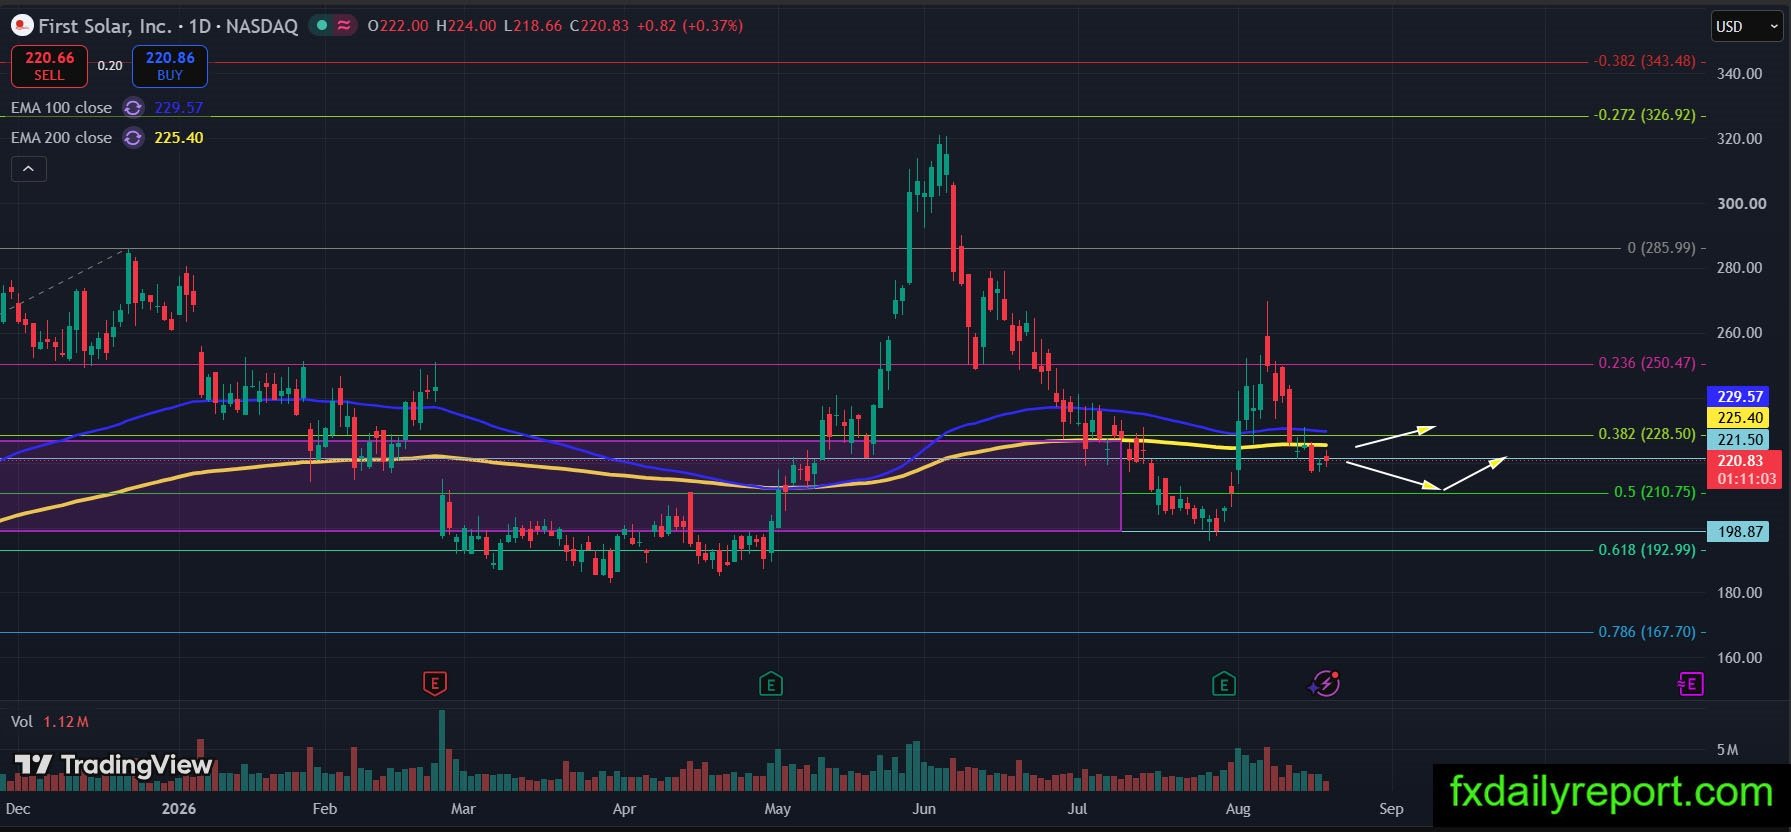
Task: Click the green market status dot
Action: pos(321,26)
